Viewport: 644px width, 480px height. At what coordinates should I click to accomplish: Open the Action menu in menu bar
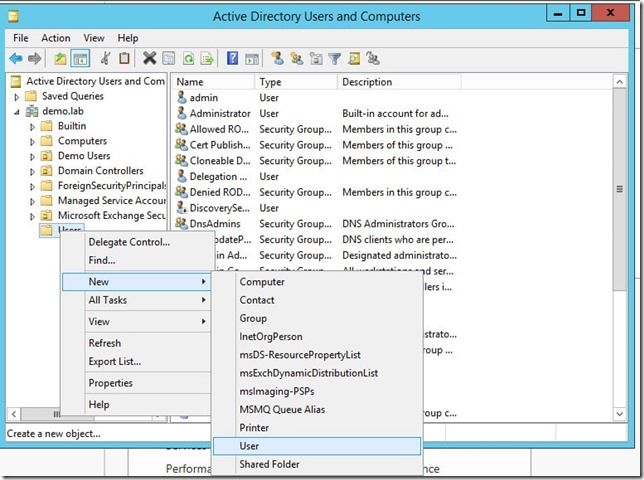[x=56, y=38]
